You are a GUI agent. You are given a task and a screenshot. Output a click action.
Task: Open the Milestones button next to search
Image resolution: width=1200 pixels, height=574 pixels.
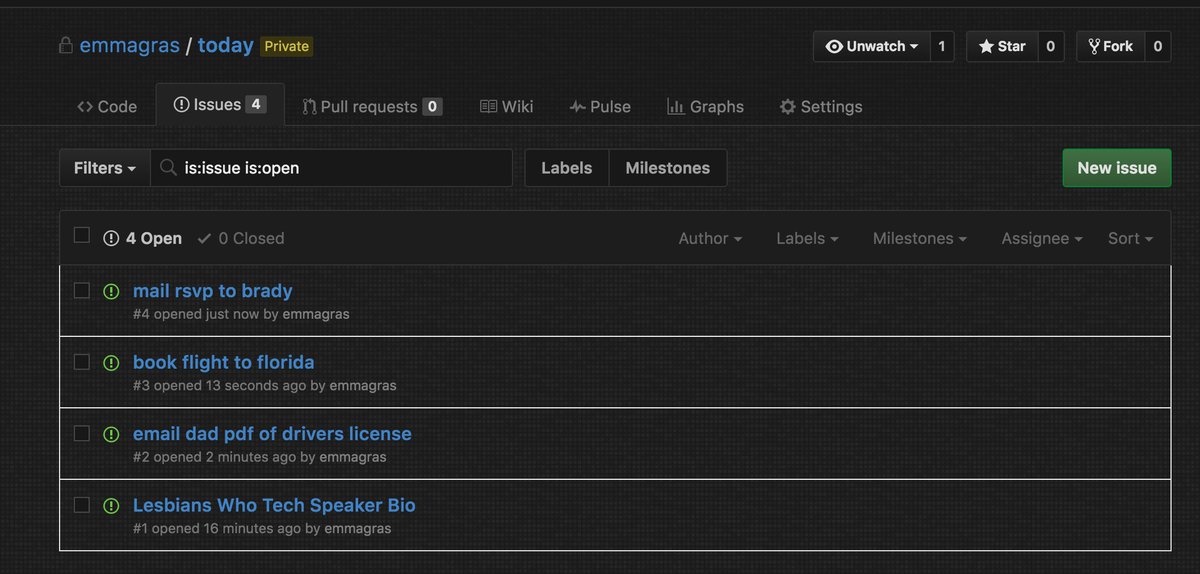point(668,168)
